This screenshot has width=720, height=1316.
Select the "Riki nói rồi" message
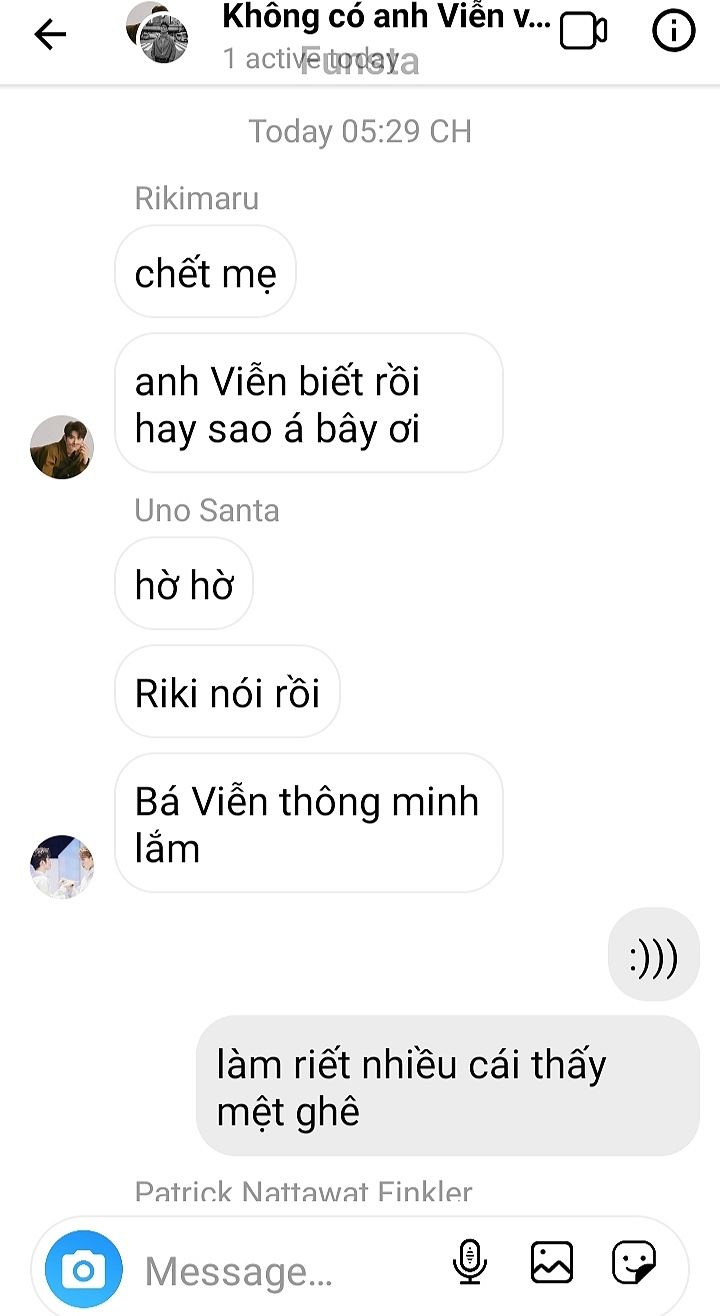point(227,692)
